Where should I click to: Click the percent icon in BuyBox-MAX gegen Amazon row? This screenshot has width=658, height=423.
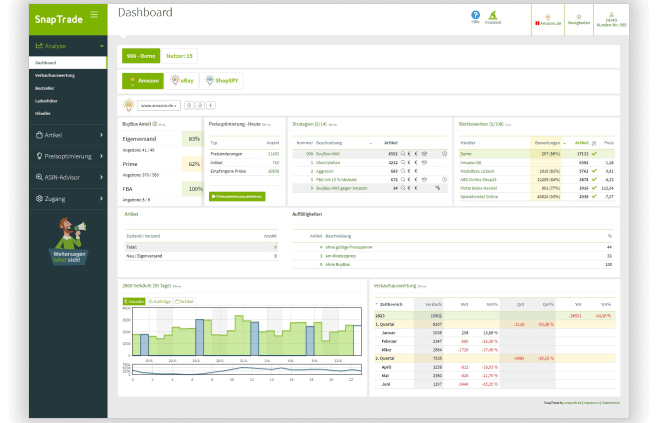click(x=437, y=188)
